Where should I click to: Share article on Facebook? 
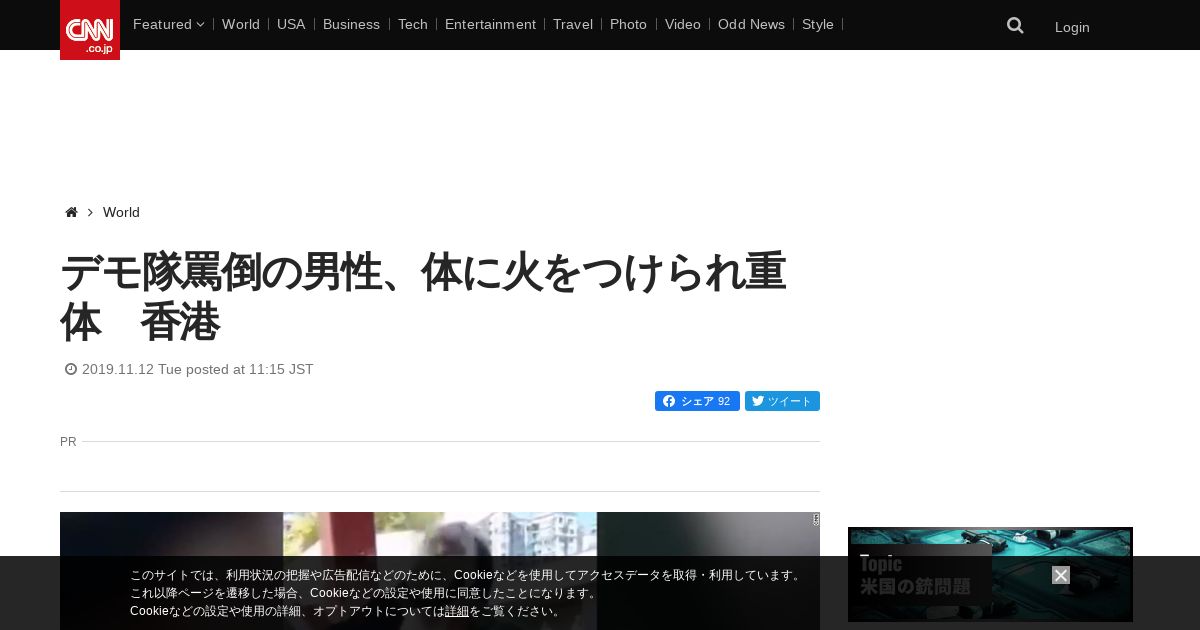697,401
